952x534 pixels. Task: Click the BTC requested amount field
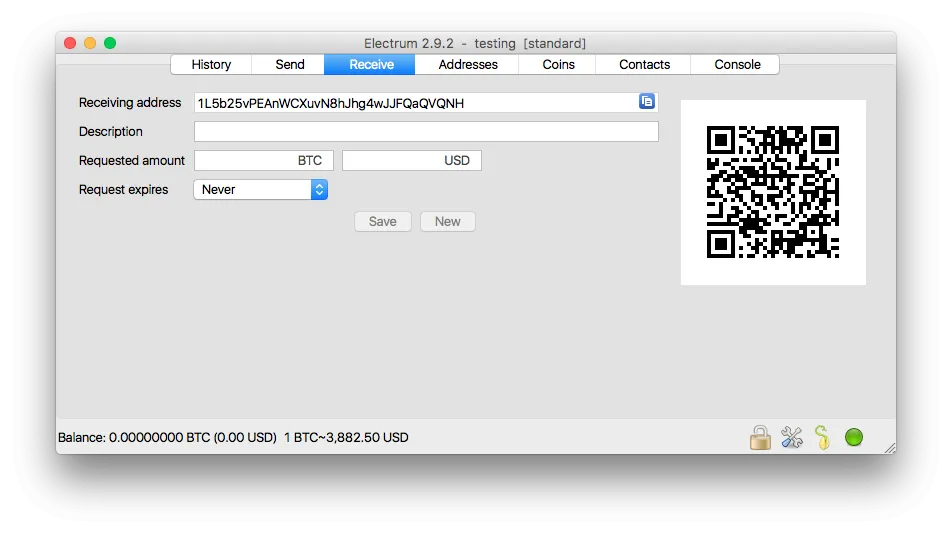click(x=264, y=160)
